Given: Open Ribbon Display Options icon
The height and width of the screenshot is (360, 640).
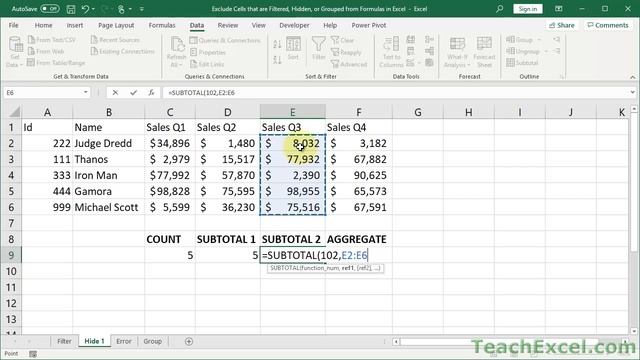Looking at the screenshot, I should pos(559,9).
